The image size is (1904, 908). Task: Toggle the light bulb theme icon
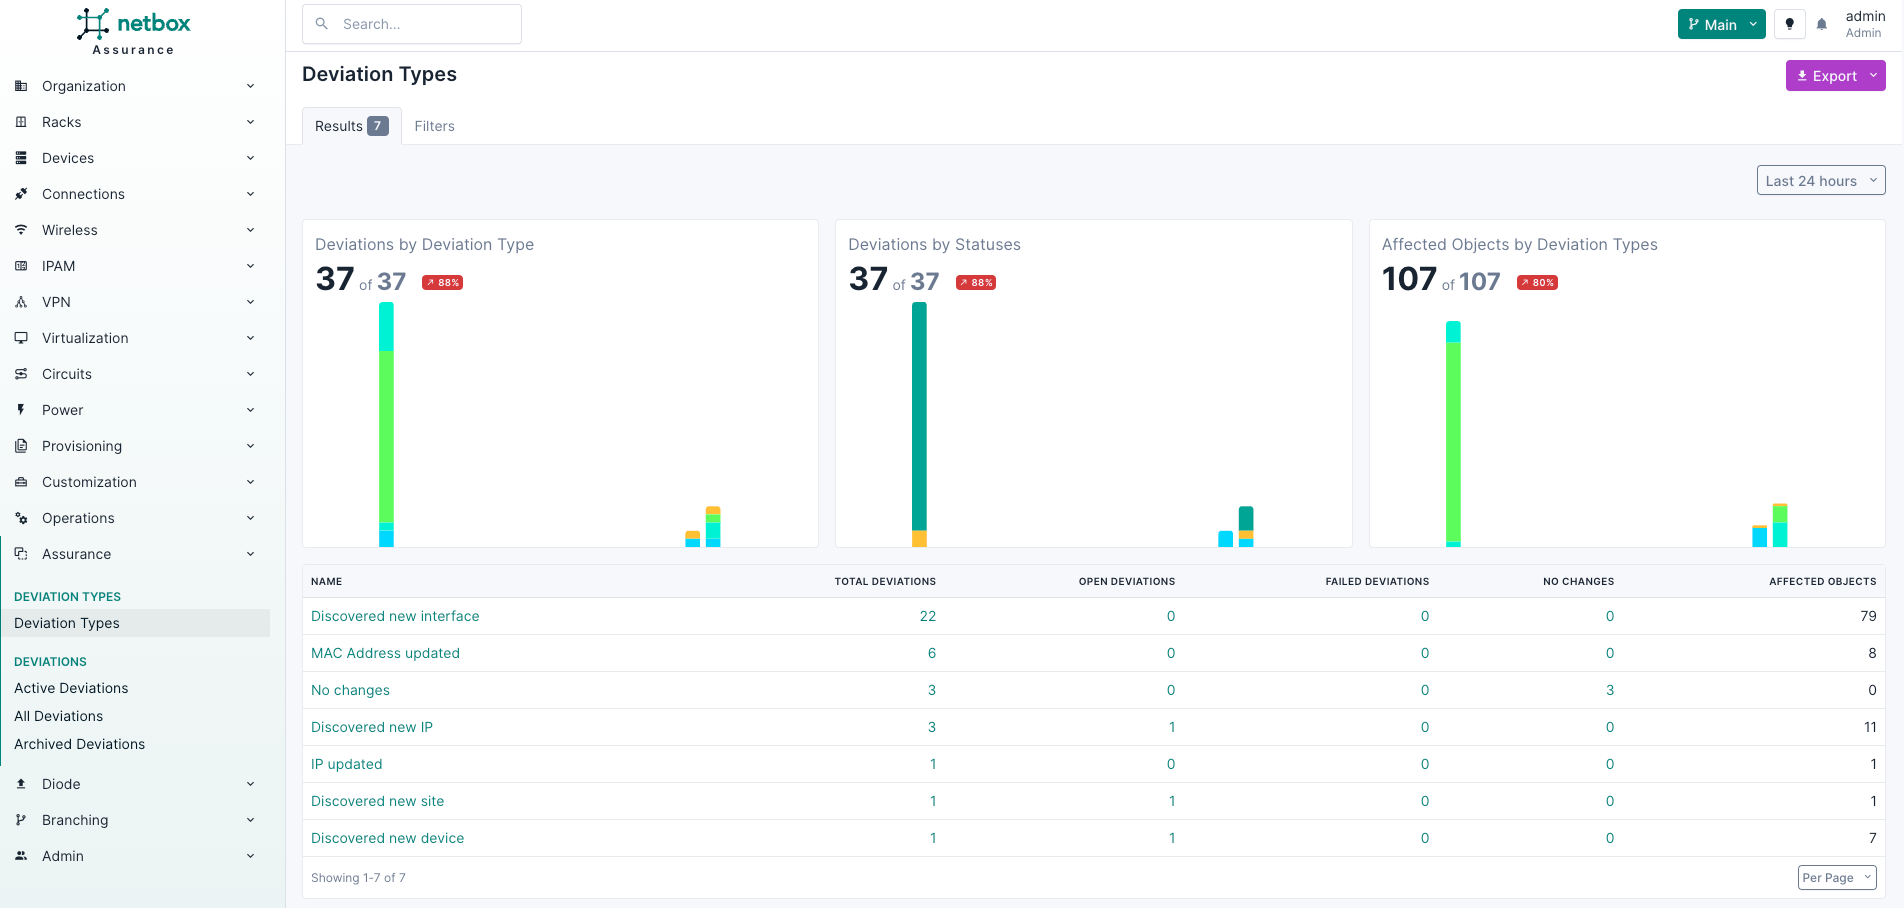(1789, 25)
